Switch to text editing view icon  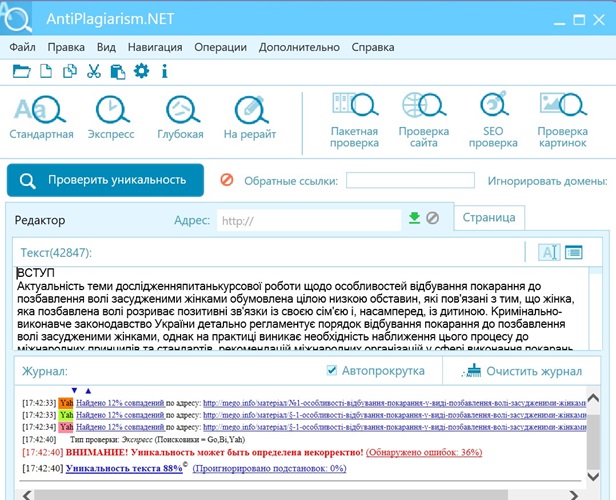(x=549, y=252)
